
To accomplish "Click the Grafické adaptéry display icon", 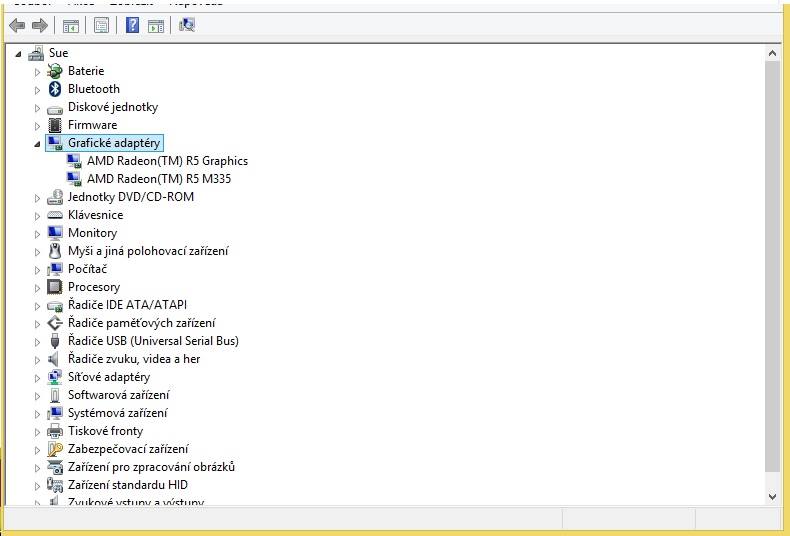I will [54, 143].
